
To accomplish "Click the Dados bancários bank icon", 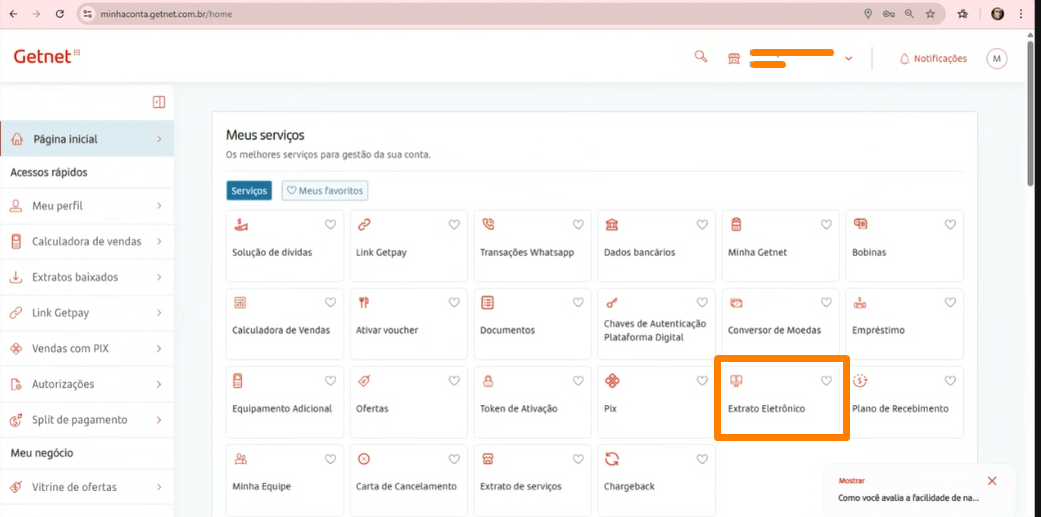I will tap(612, 224).
